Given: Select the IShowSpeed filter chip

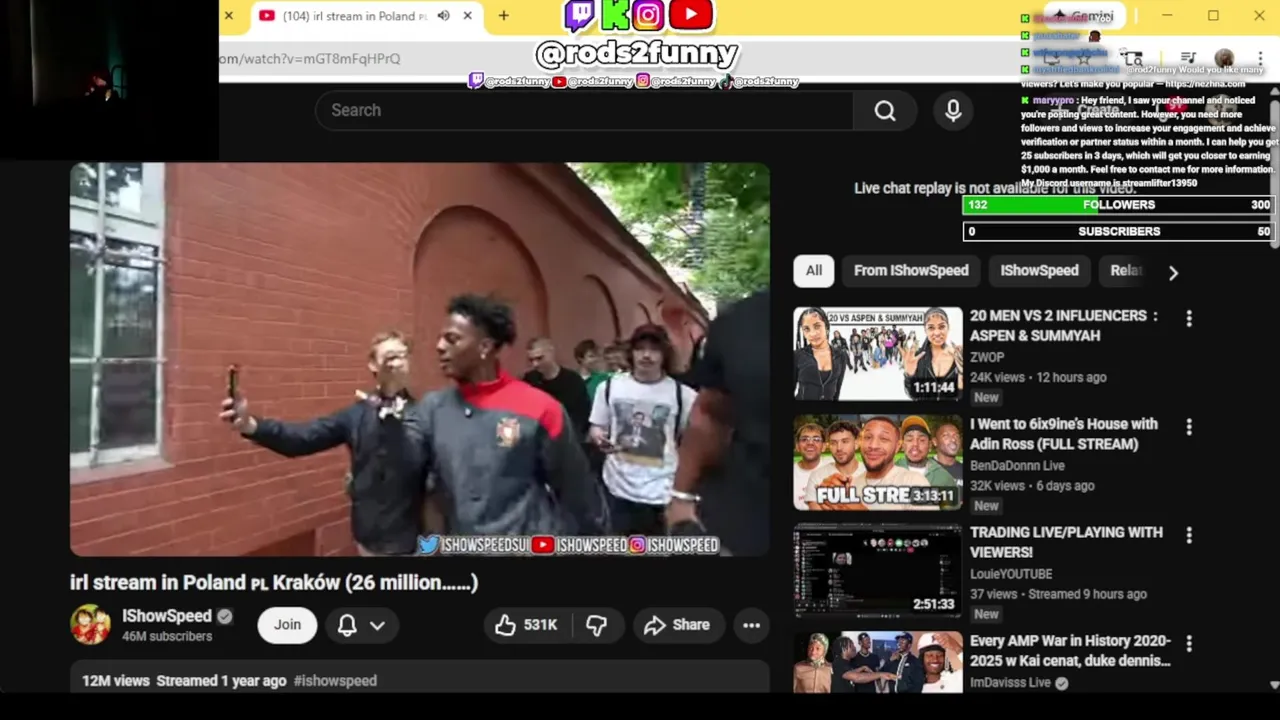Looking at the screenshot, I should (1039, 271).
